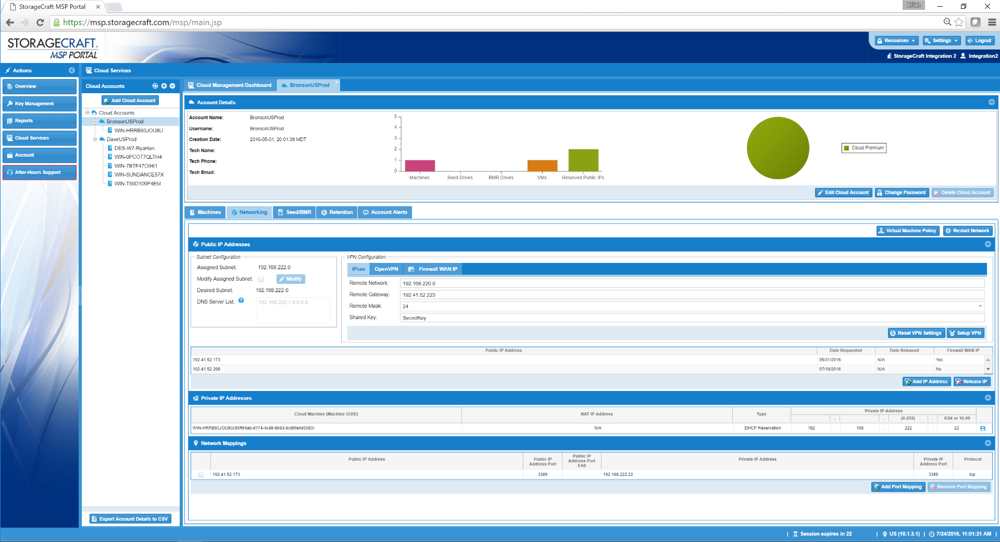Select the BronsonUSProd tab
This screenshot has height=542, width=1000.
click(x=309, y=85)
